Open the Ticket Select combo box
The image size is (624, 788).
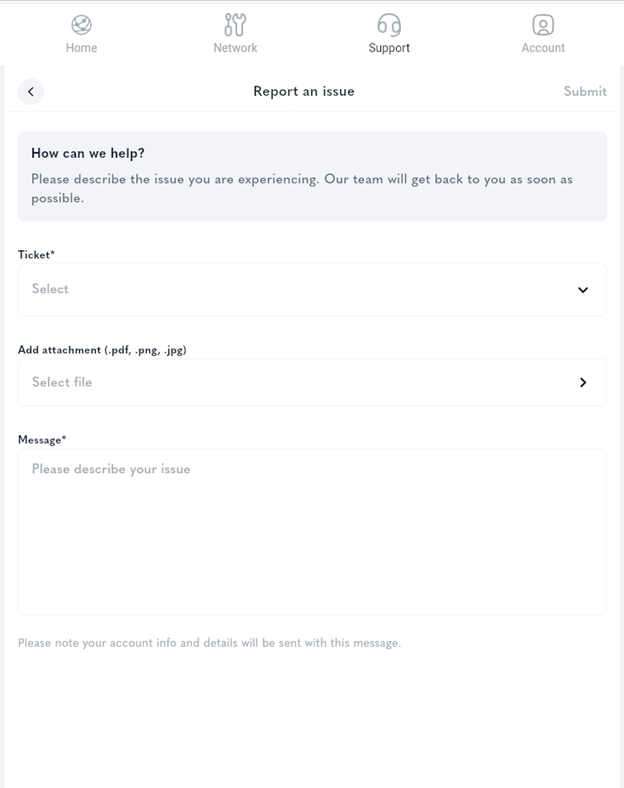[x=300, y=290]
